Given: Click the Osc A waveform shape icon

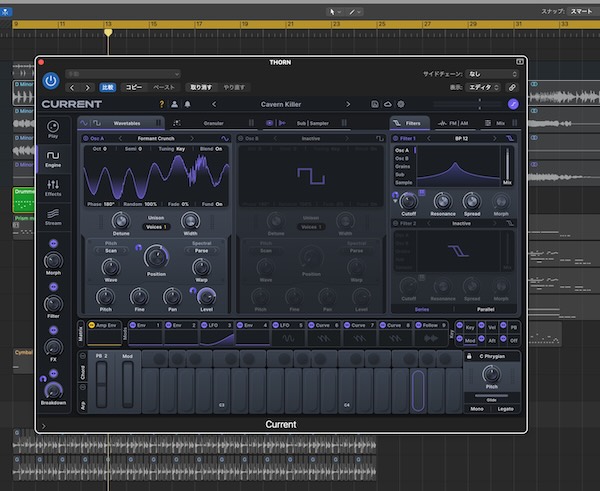Looking at the screenshot, I should (225, 139).
